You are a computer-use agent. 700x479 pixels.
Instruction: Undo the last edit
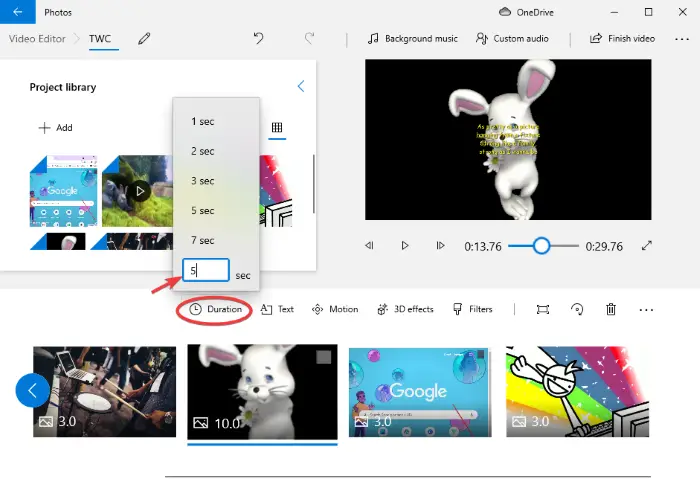pos(258,38)
